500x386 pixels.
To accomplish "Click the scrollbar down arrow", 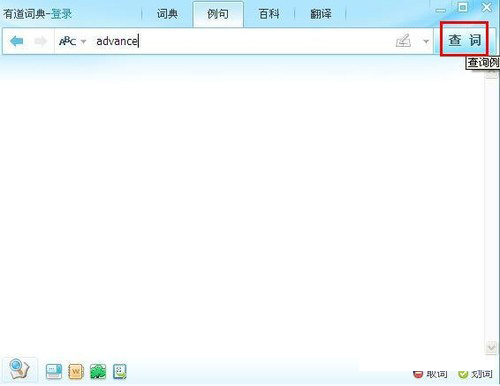I will coord(491,348).
